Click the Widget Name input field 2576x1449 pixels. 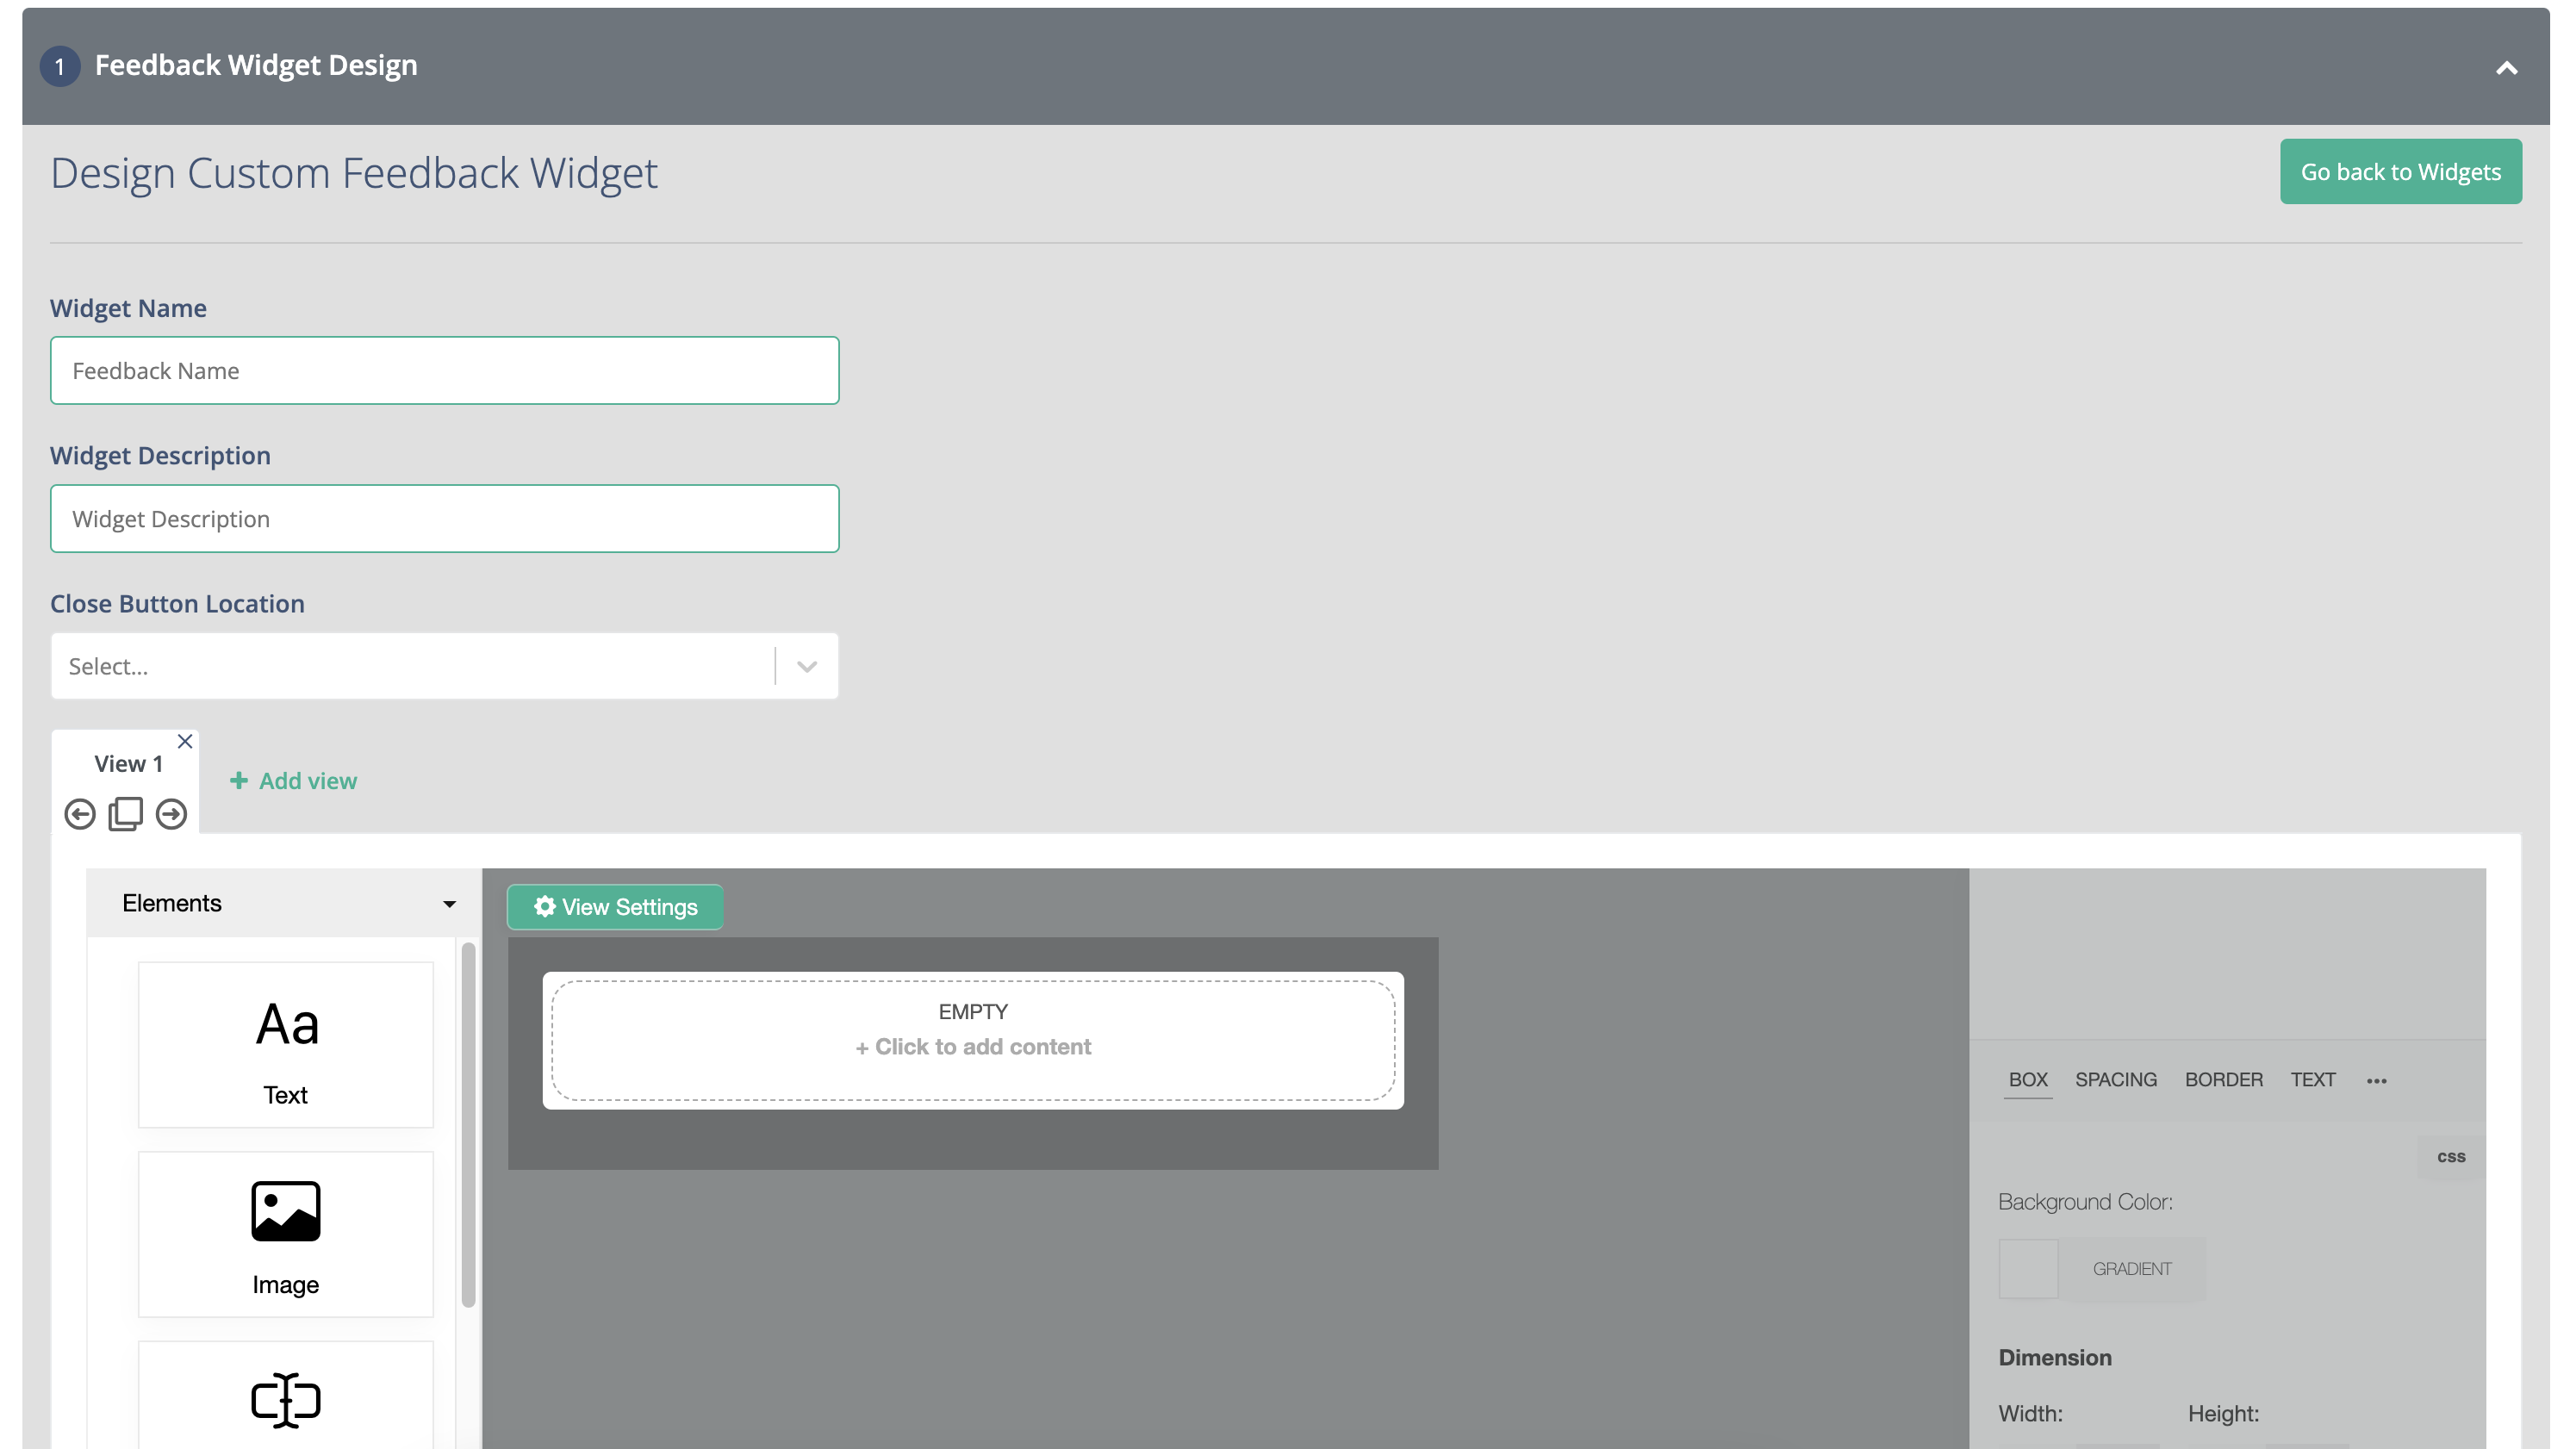click(445, 371)
